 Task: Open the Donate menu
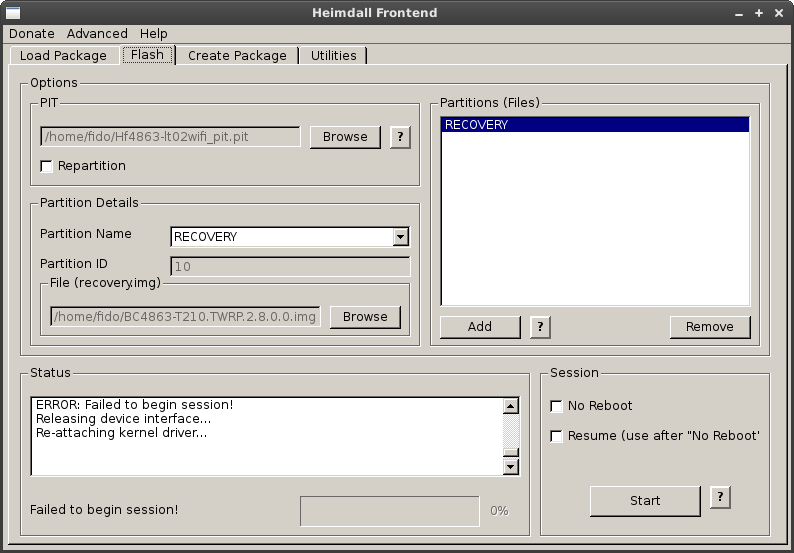point(32,34)
